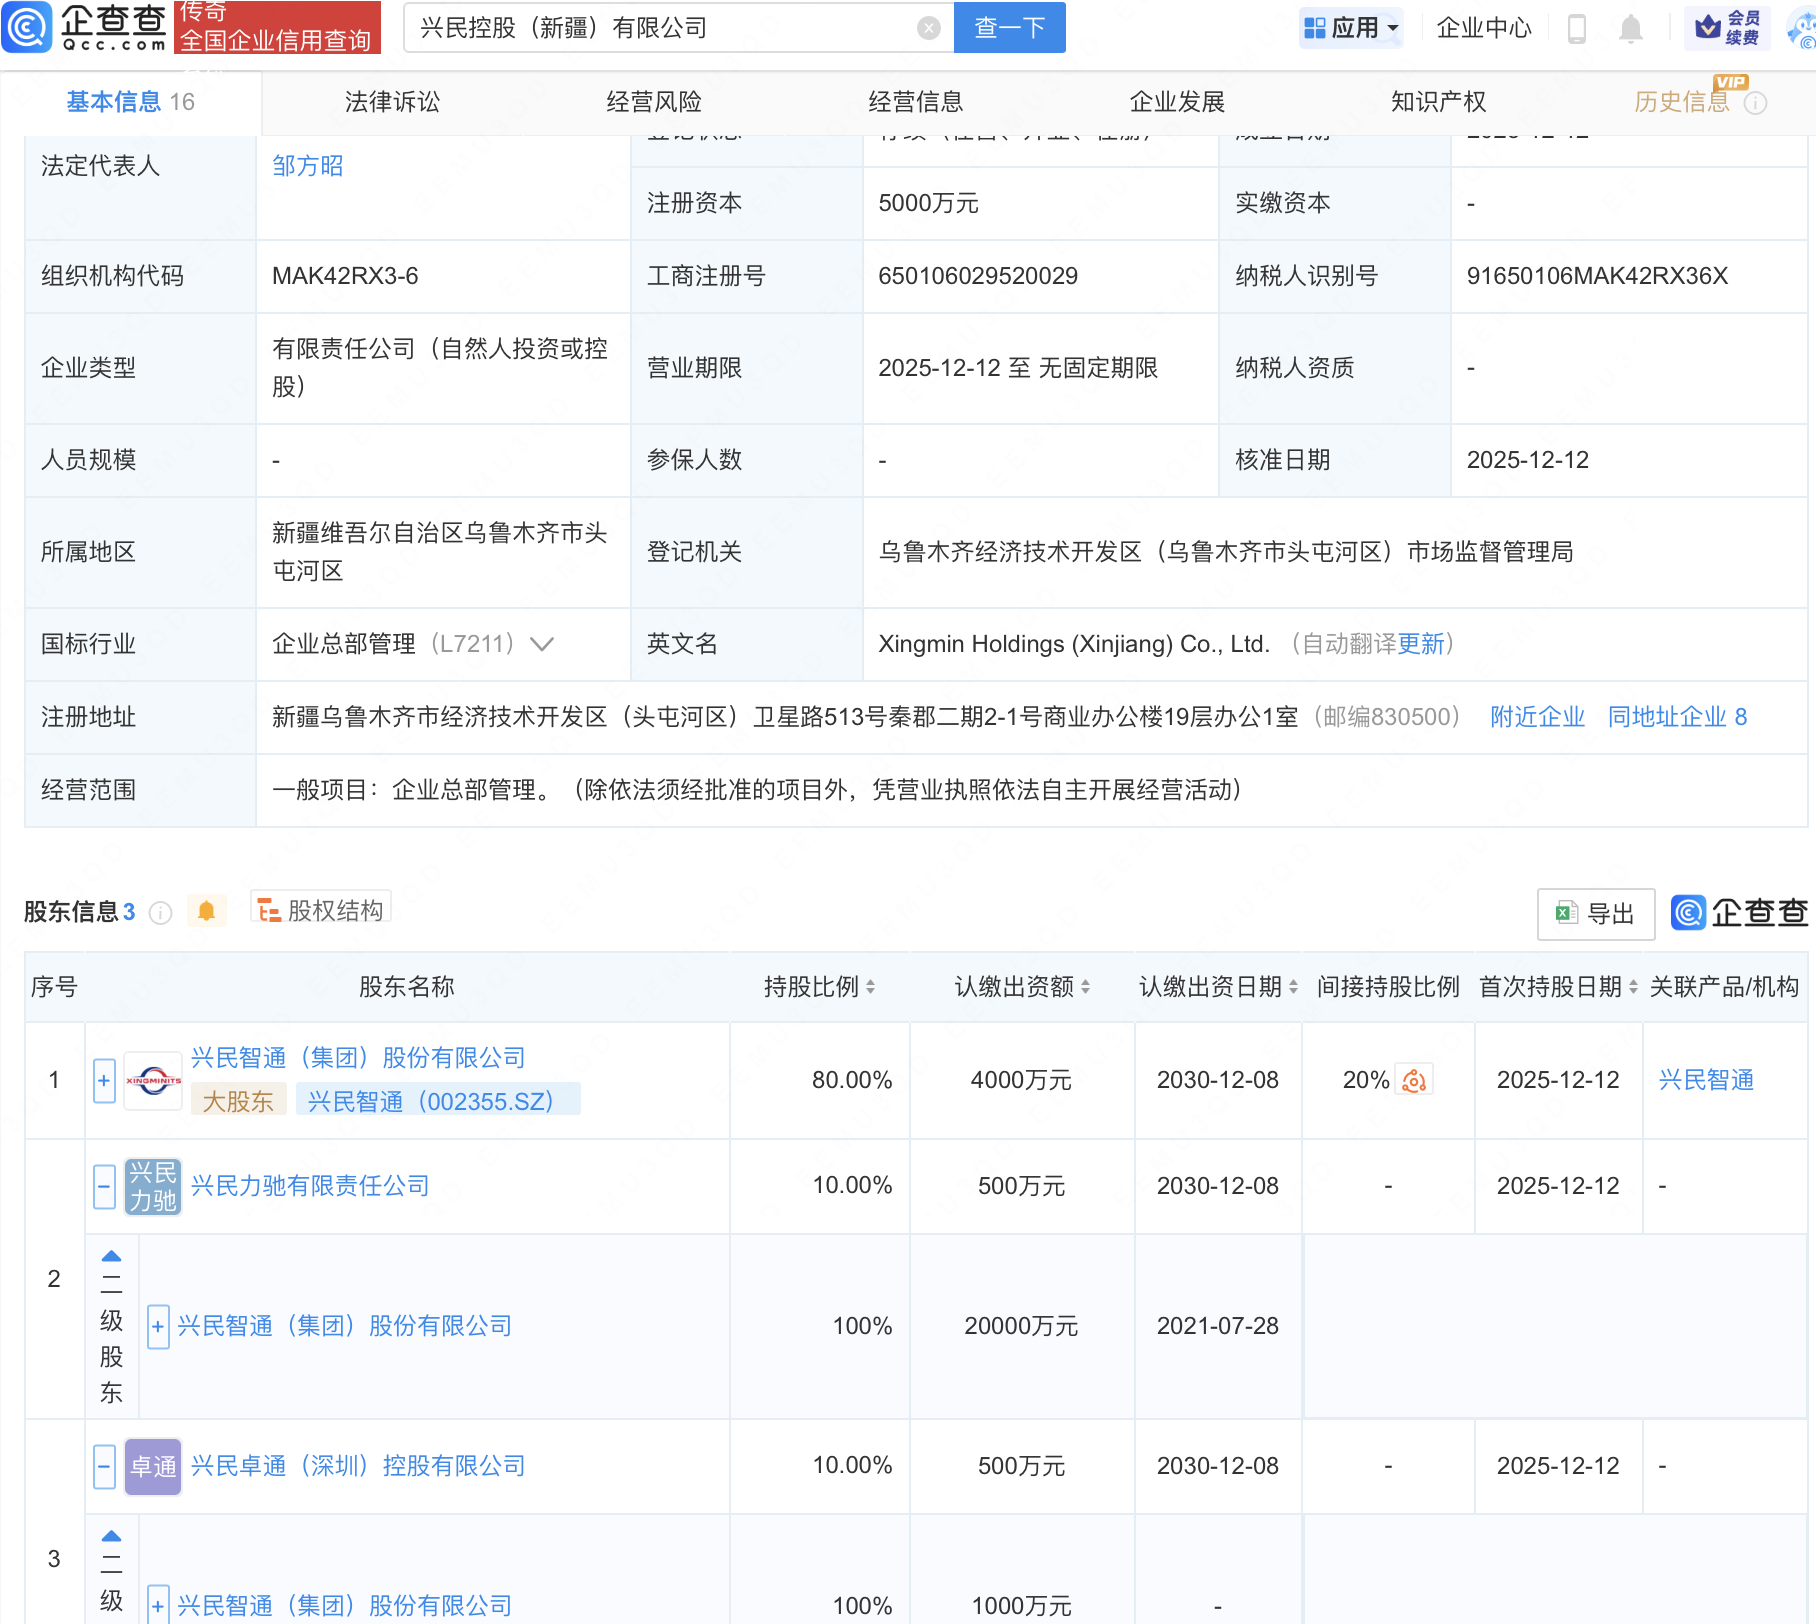Click the notification bell icon in the header
The width and height of the screenshot is (1816, 1624).
[1630, 27]
